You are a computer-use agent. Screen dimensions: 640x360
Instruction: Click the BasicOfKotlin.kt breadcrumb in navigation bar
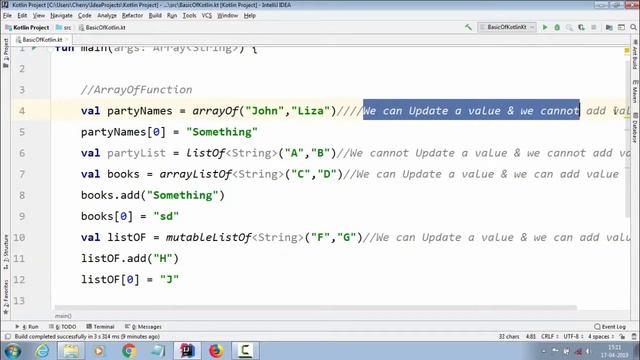click(102, 27)
